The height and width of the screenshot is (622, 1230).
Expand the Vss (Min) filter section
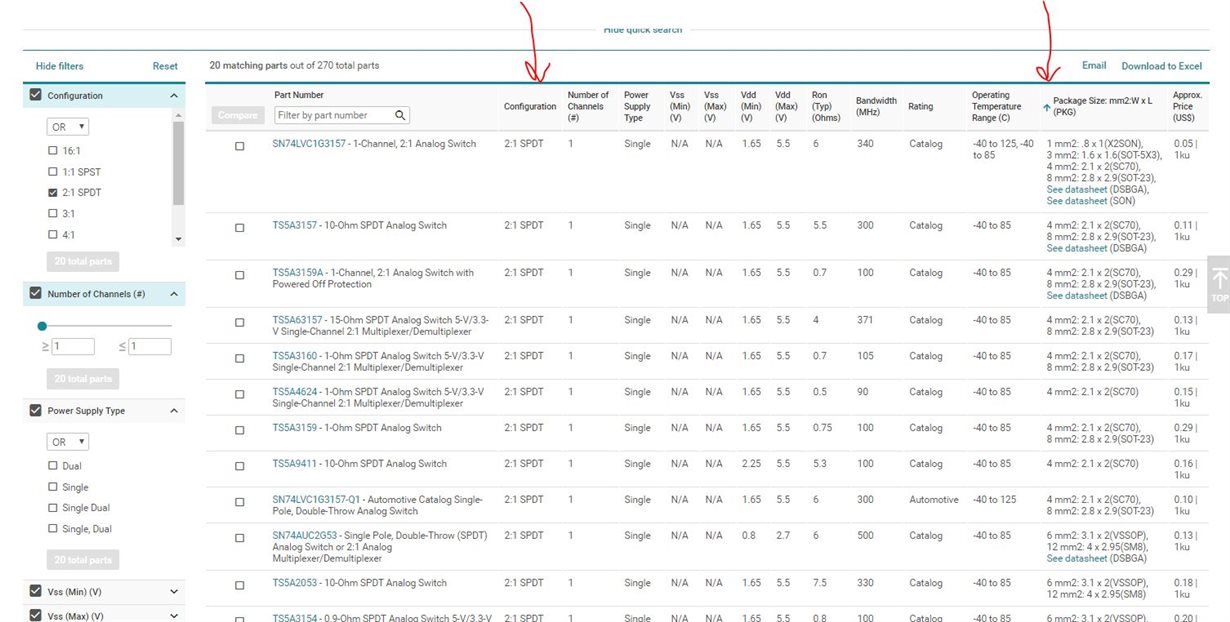tap(173, 592)
